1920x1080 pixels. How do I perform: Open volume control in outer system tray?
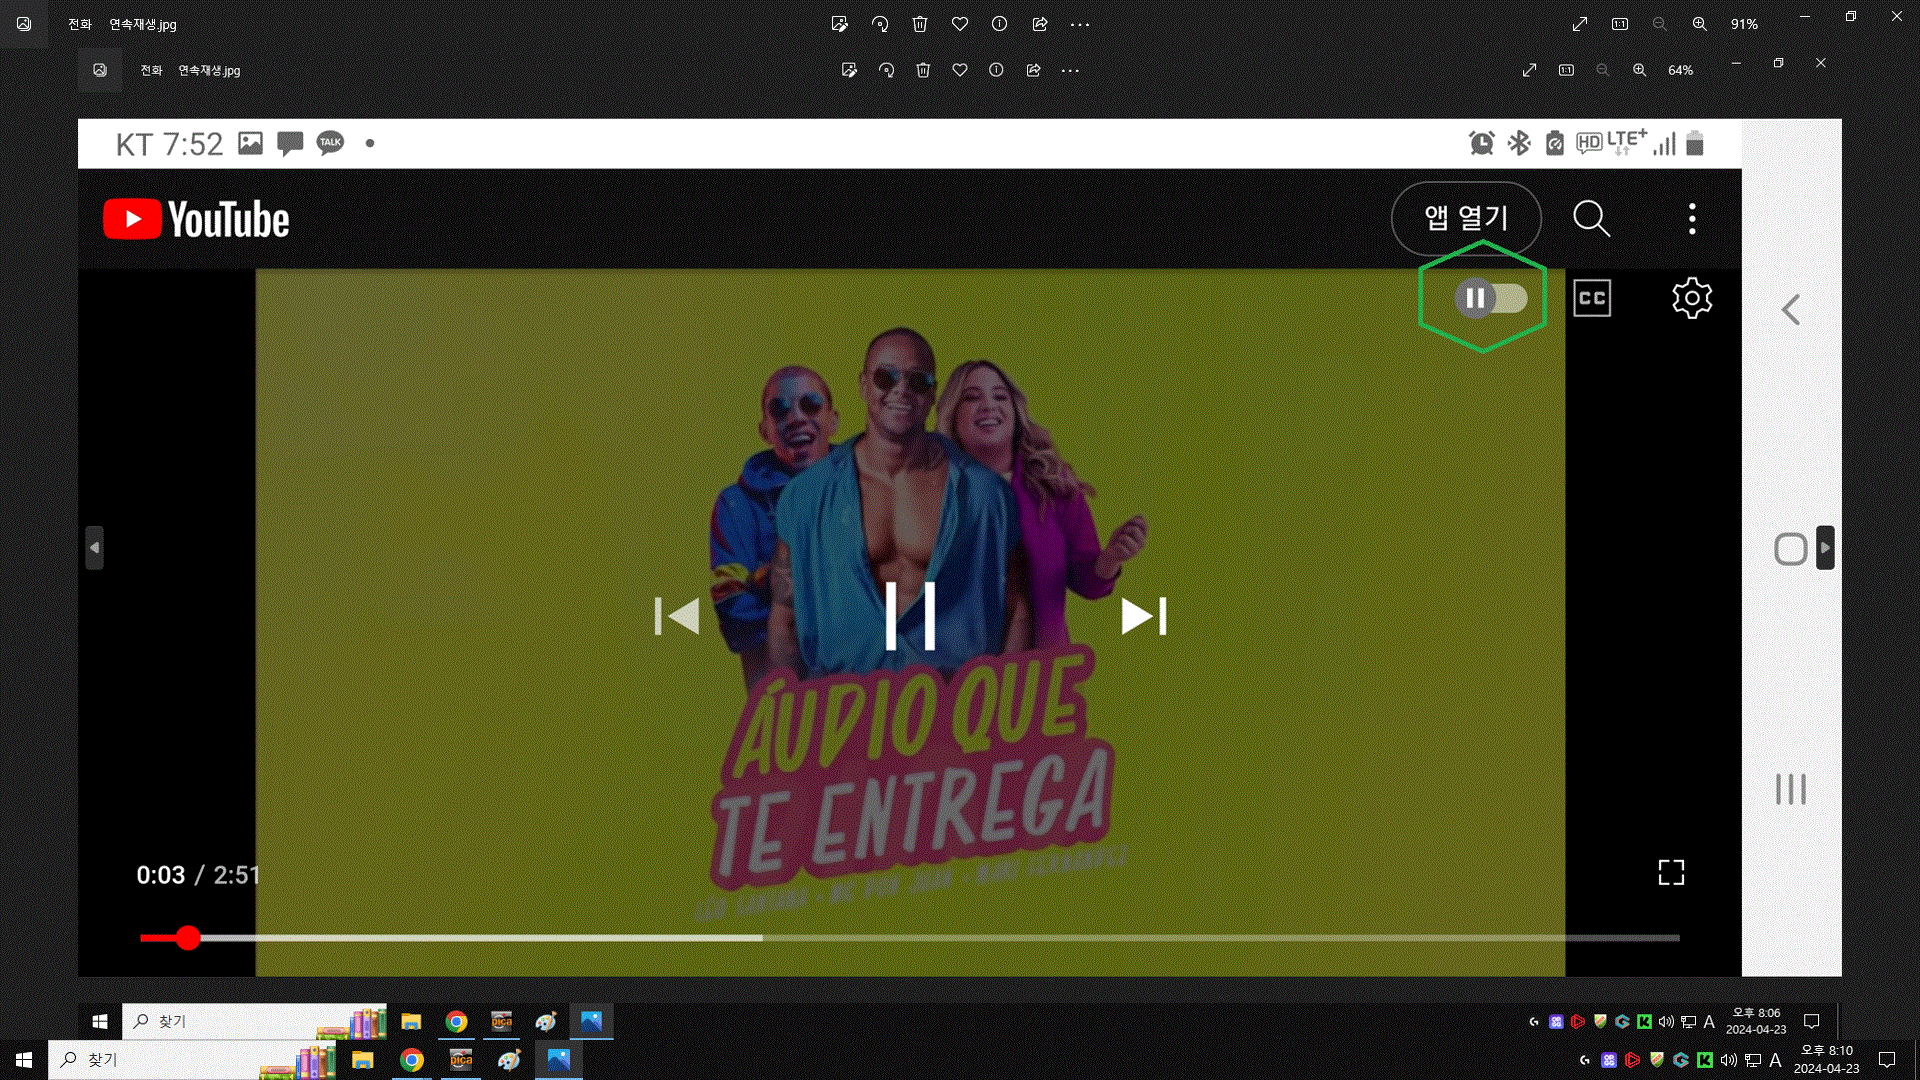click(1729, 1060)
